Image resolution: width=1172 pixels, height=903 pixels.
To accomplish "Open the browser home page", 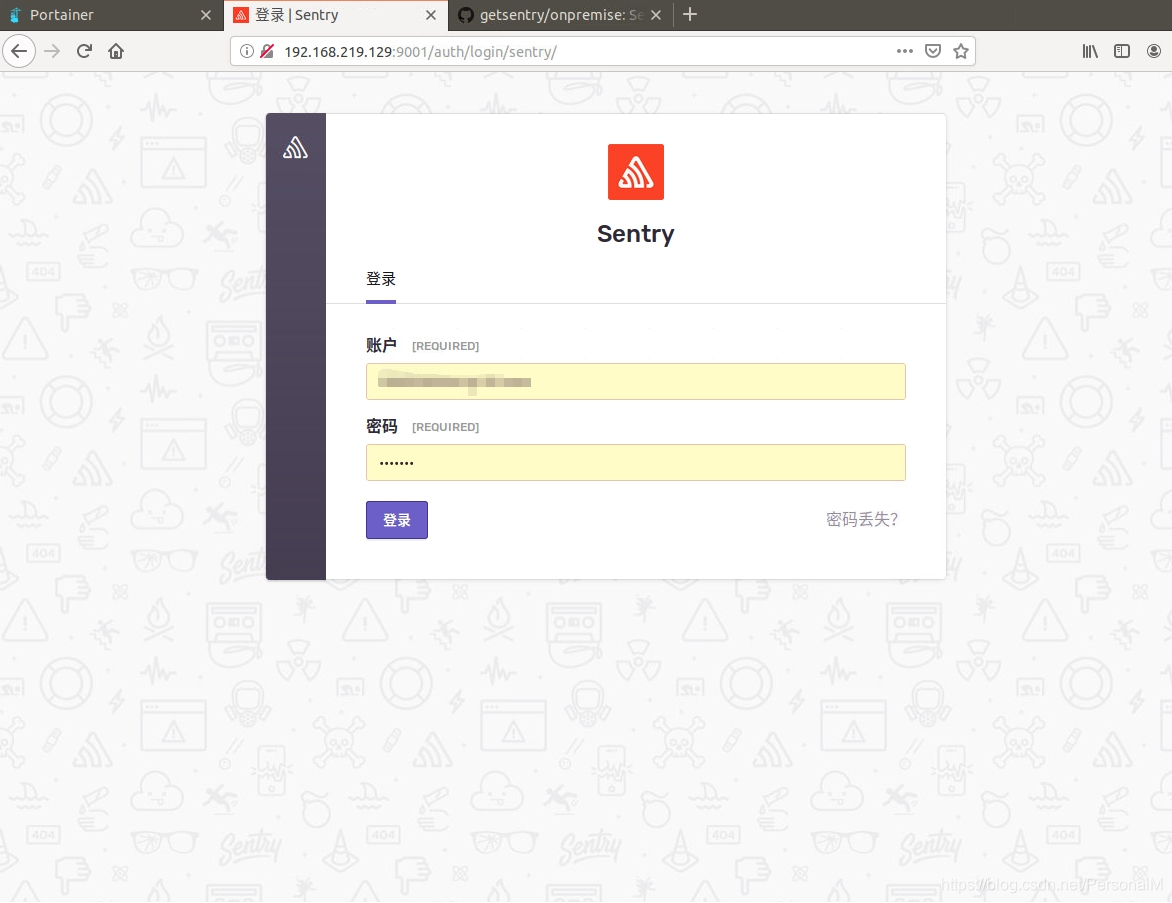I will [116, 52].
